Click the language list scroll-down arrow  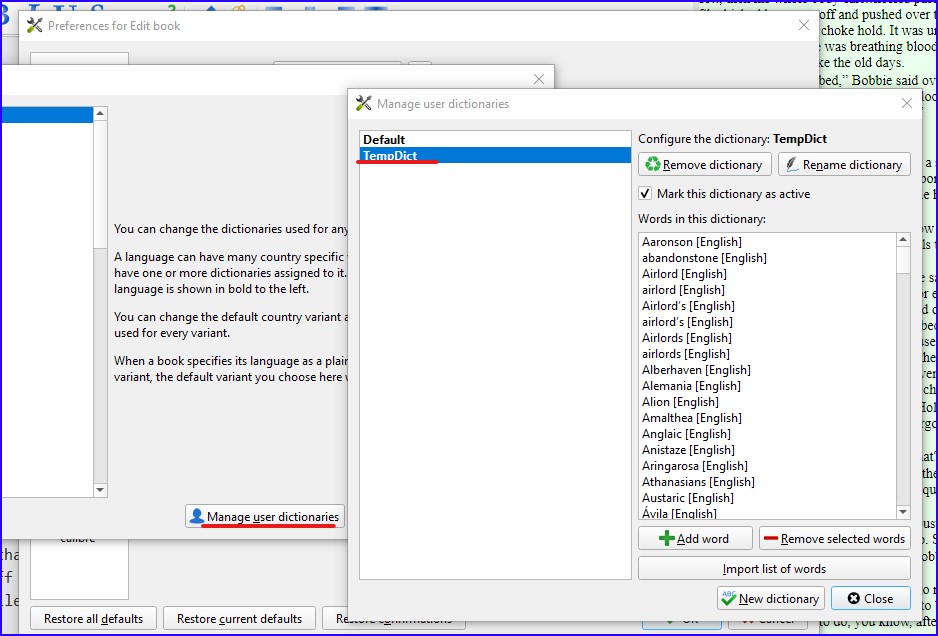[100, 490]
